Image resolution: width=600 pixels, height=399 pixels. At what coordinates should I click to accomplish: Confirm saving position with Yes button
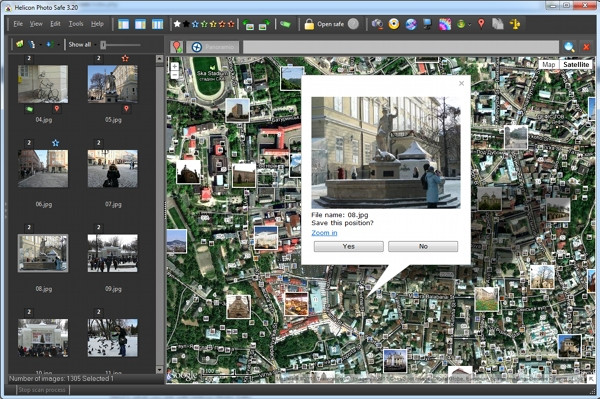[349, 246]
